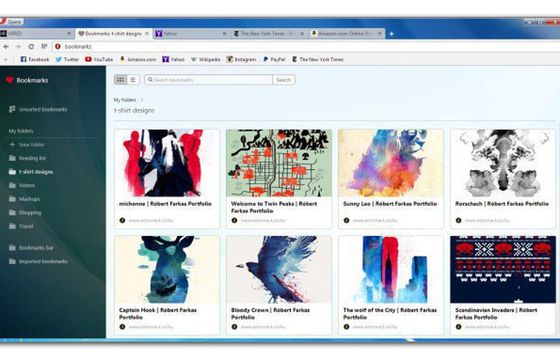Click the Sunny Leo | Robert Farkas Portfolio title
The height and width of the screenshot is (360, 560).
pos(390,204)
